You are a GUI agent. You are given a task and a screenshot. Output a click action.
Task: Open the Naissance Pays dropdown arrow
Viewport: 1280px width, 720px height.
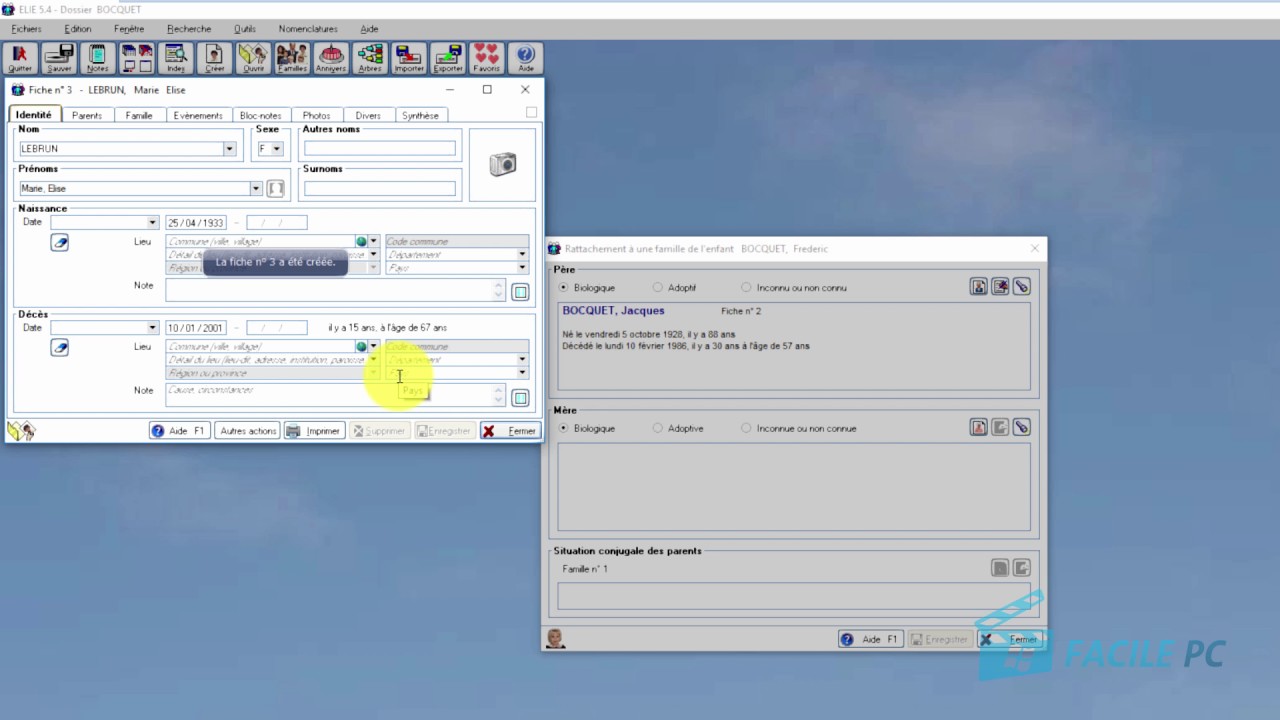[x=522, y=268]
